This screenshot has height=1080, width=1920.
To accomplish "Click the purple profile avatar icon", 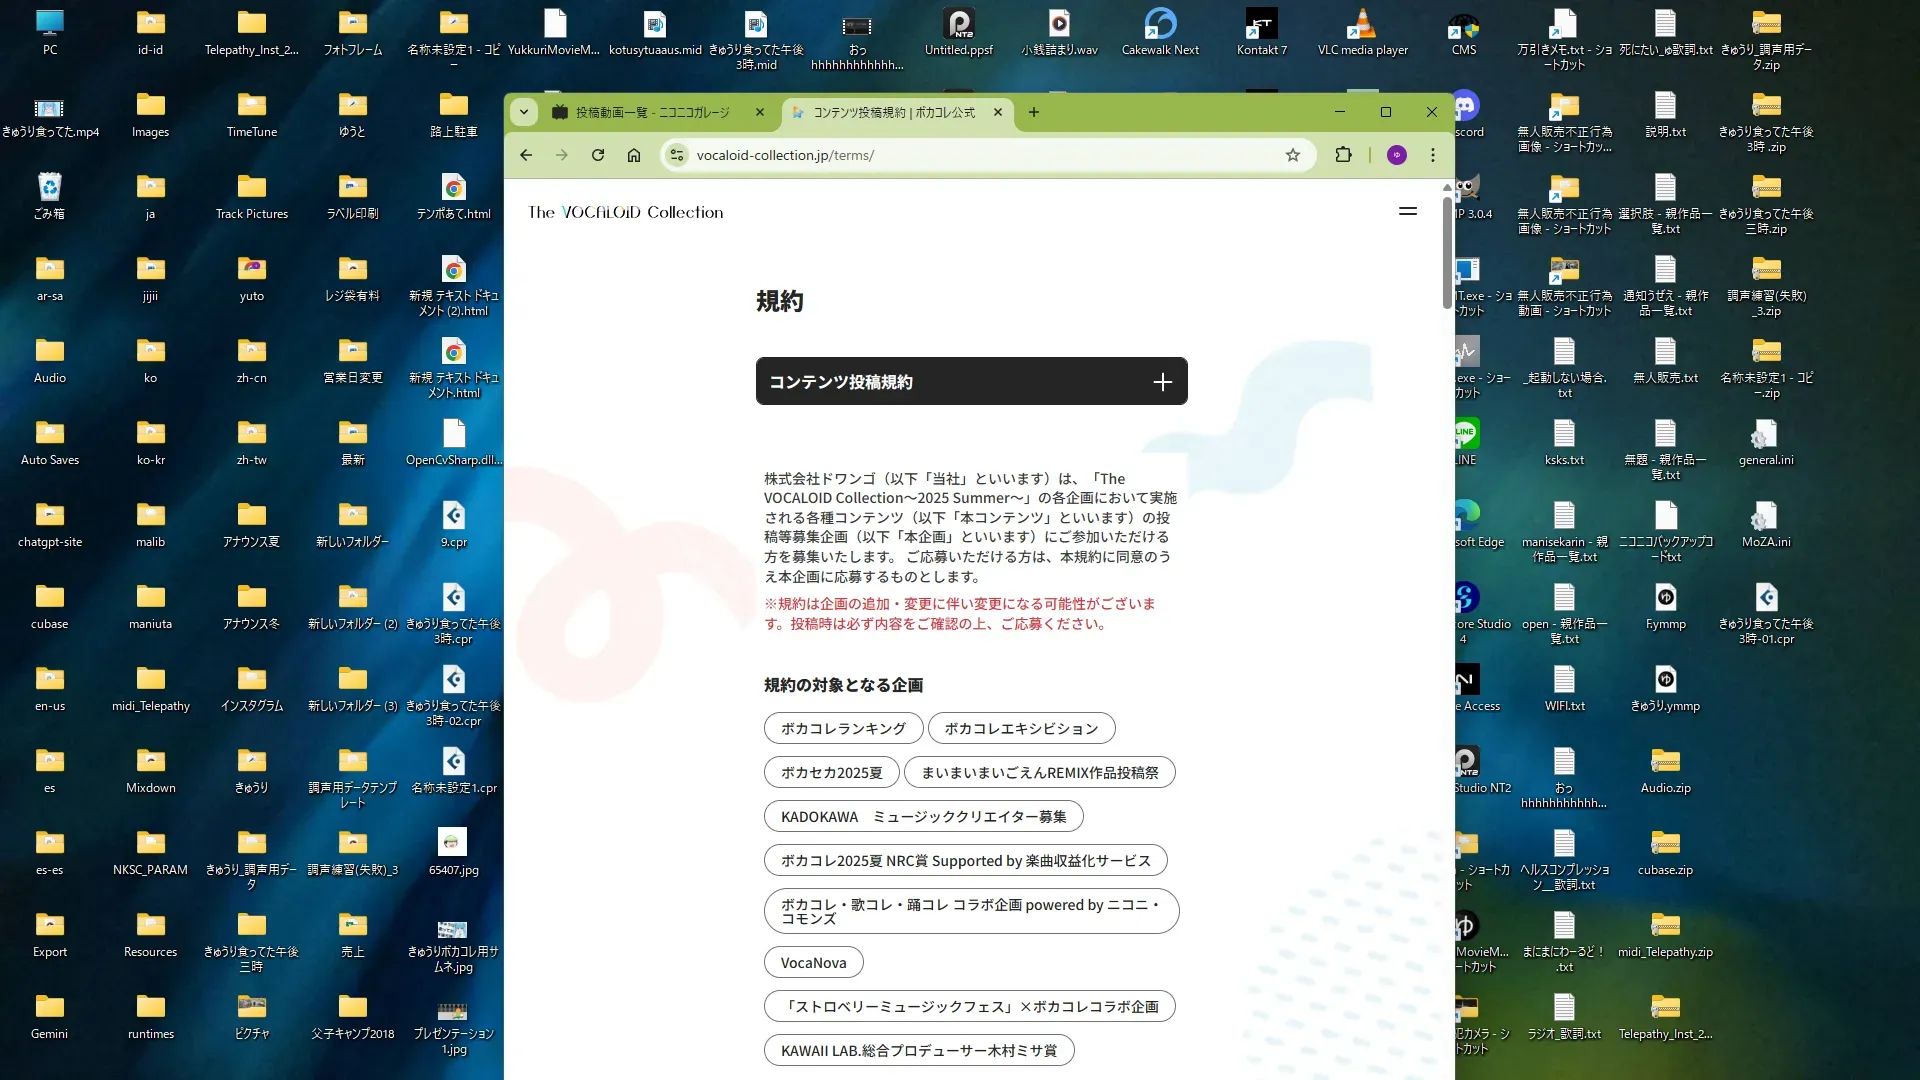I will click(1397, 155).
